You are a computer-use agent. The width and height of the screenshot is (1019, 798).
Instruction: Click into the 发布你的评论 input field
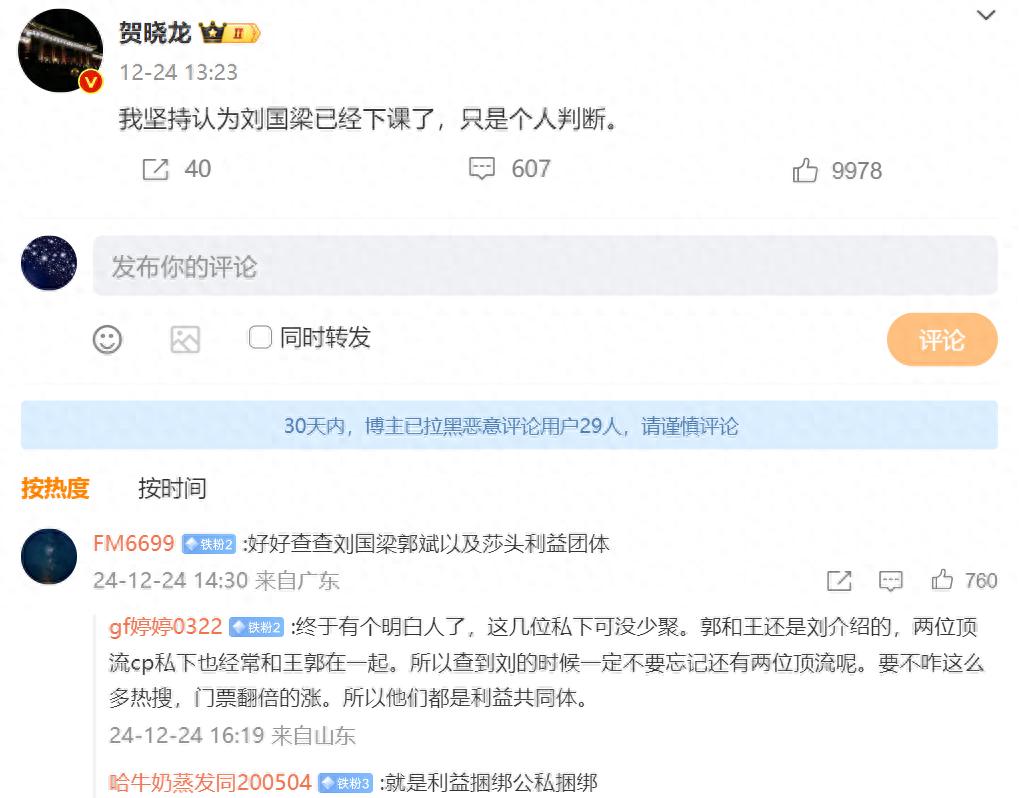(x=545, y=266)
